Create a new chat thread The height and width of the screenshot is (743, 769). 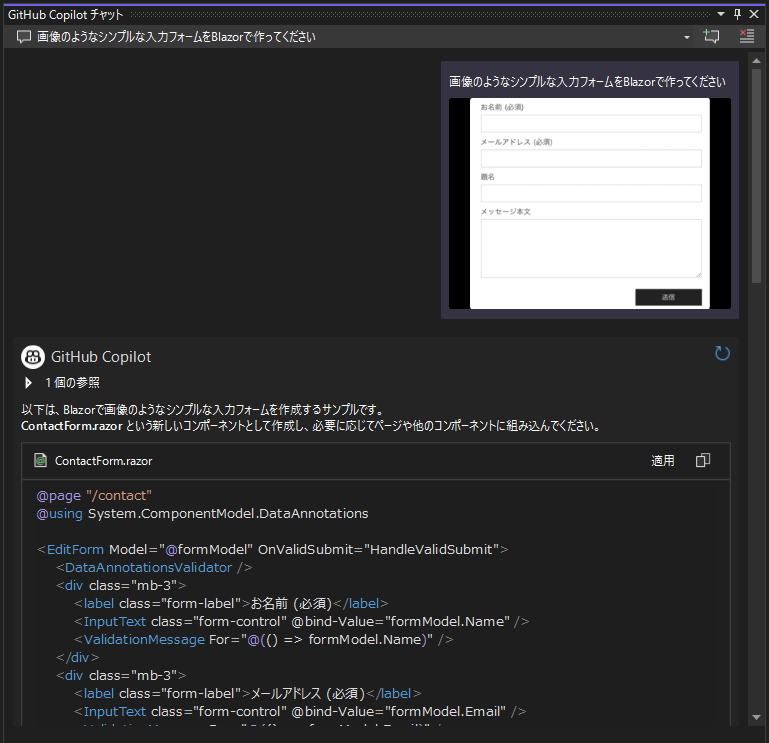(x=711, y=36)
